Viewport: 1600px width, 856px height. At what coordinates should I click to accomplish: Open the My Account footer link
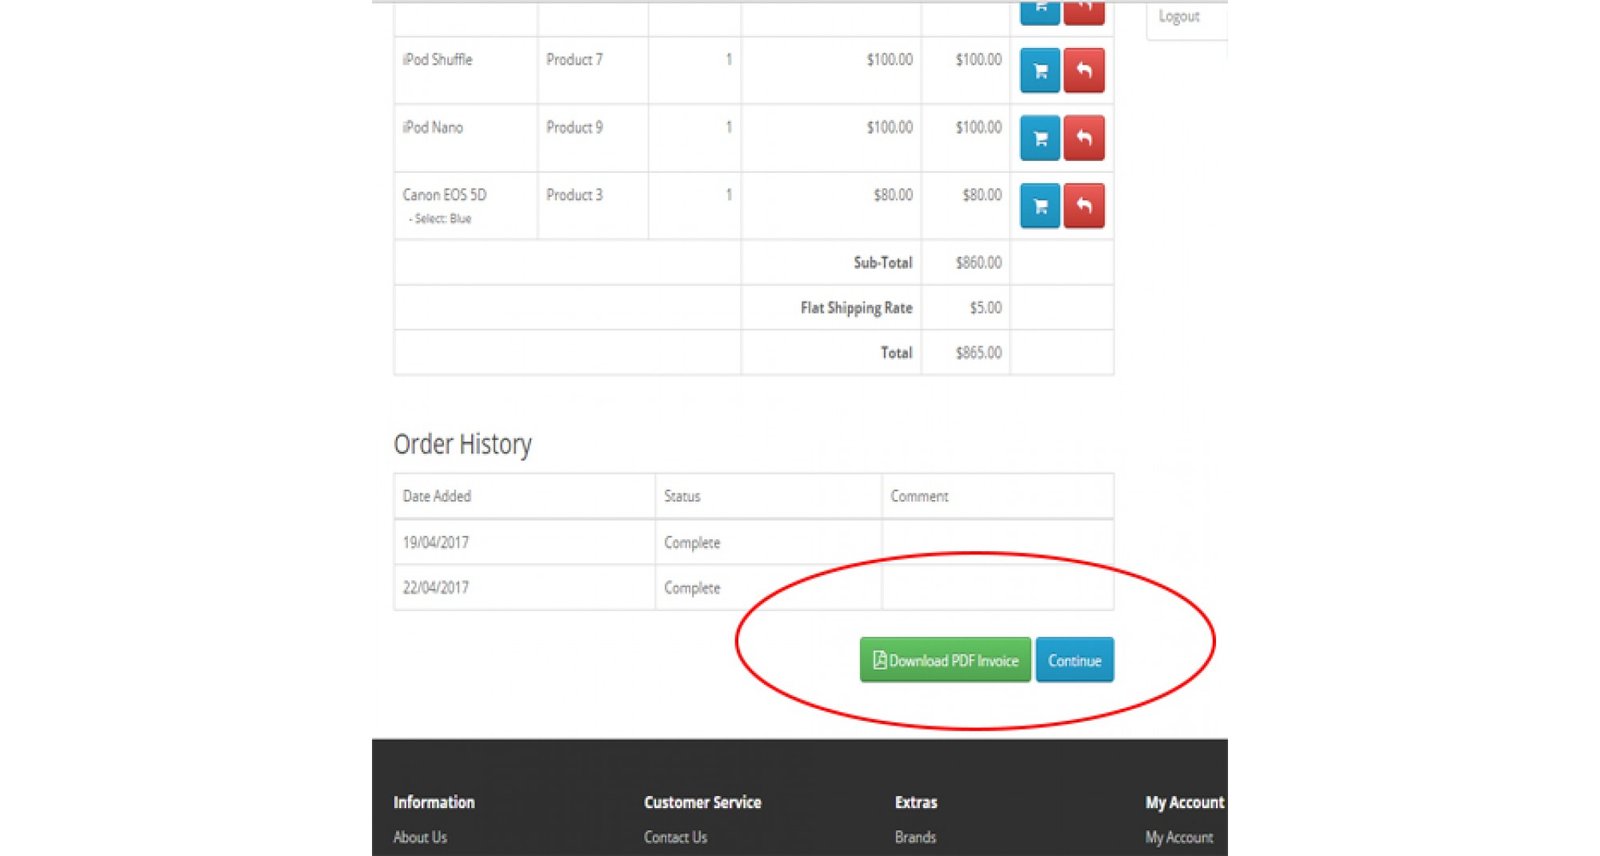(x=1179, y=837)
